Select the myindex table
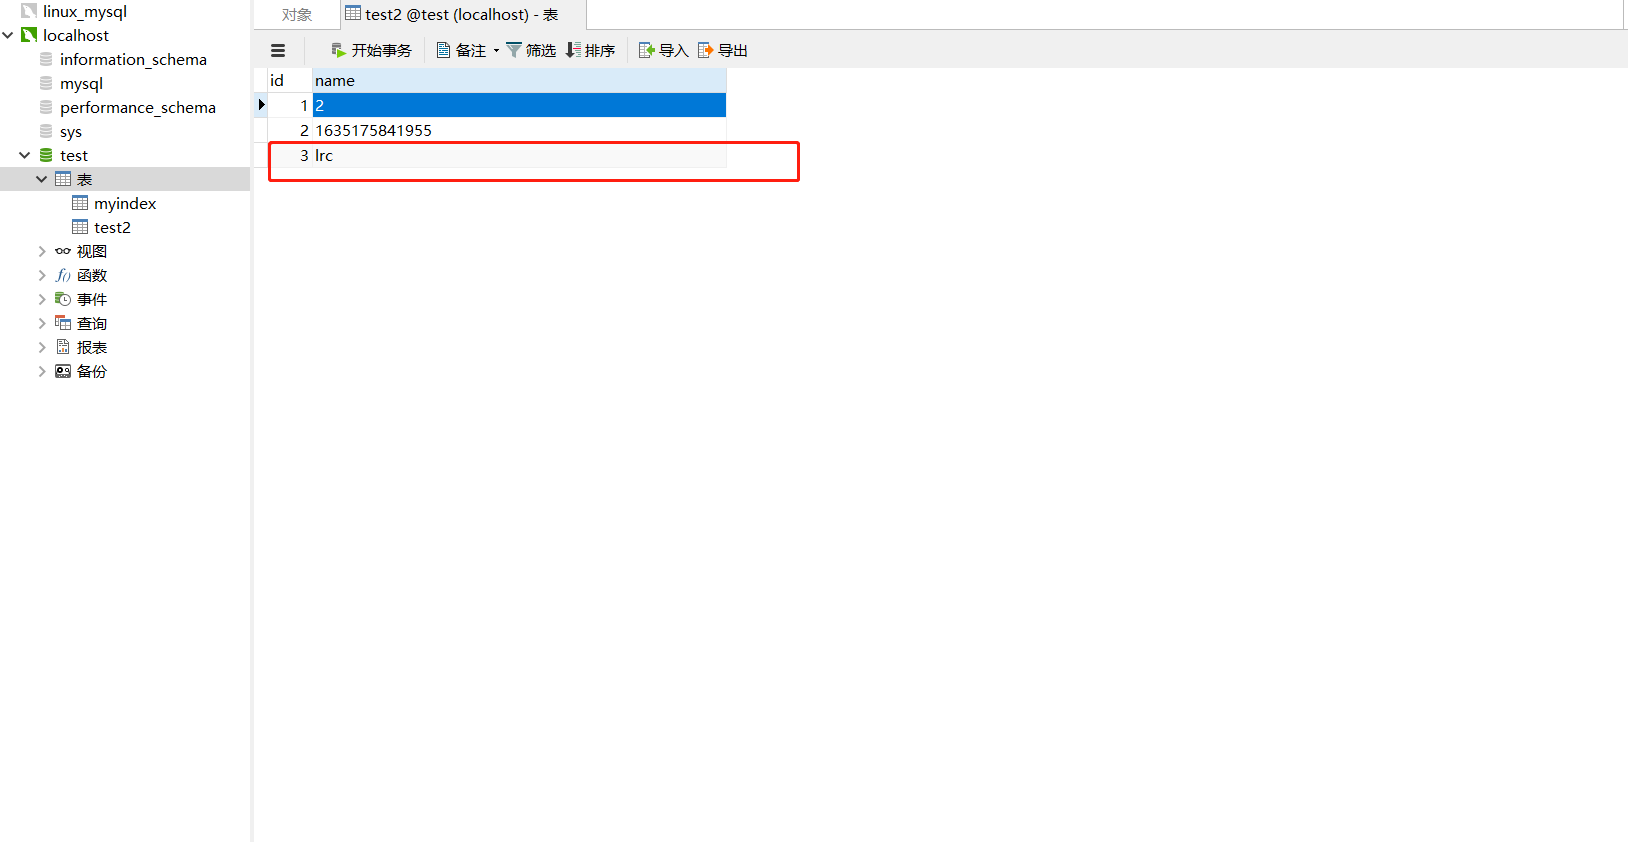Screen dimensions: 1628x842 tap(125, 203)
